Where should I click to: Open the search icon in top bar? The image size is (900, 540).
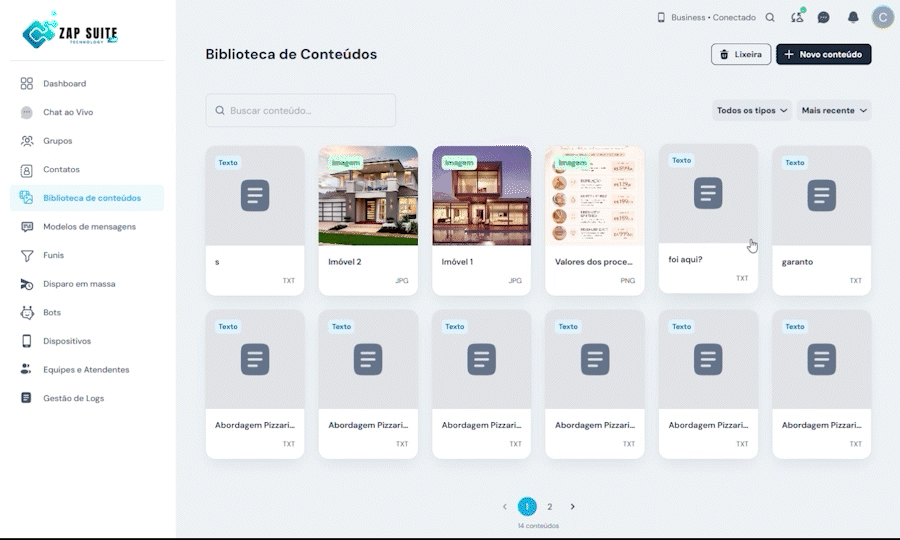(770, 18)
